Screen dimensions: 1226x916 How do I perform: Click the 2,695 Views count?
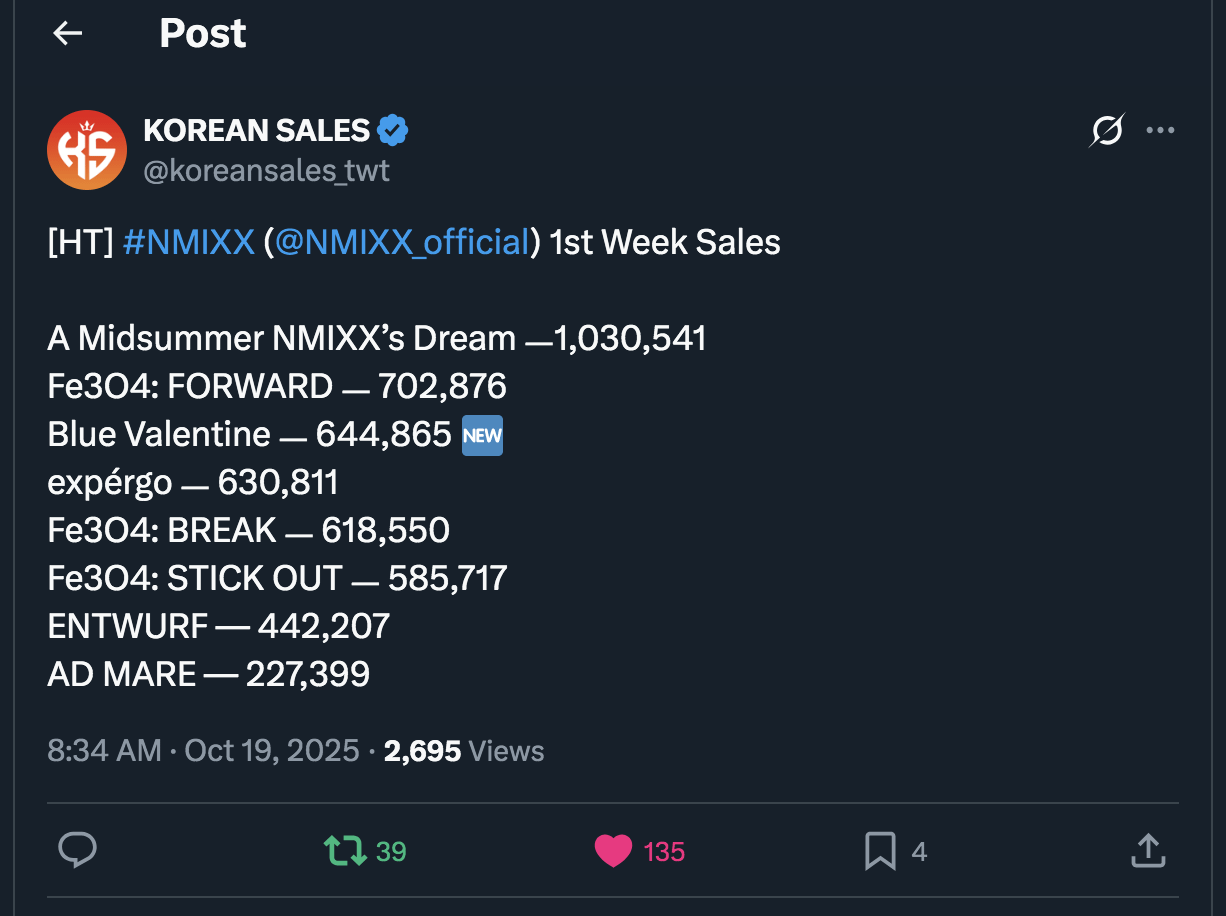[x=464, y=751]
